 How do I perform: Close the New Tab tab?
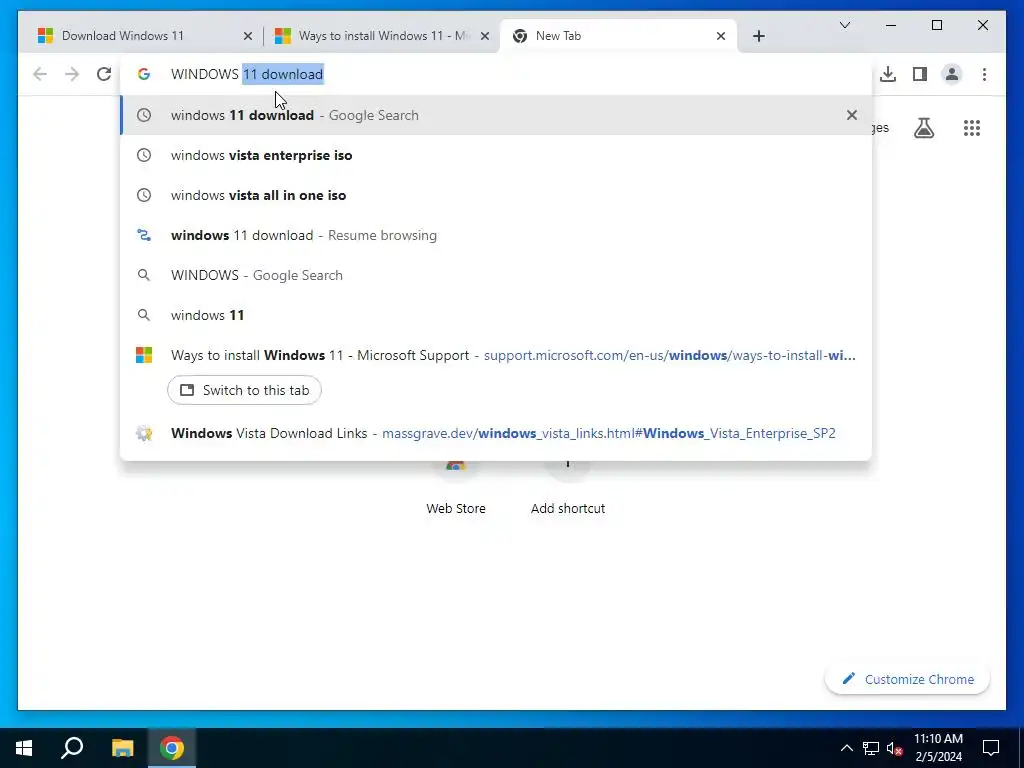pyautogui.click(x=721, y=36)
